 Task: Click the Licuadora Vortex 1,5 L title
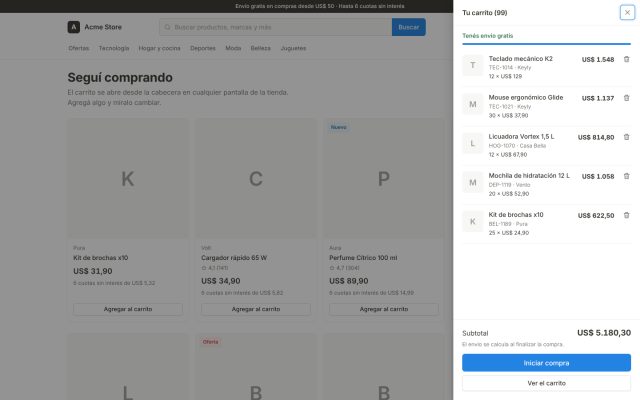[521, 137]
